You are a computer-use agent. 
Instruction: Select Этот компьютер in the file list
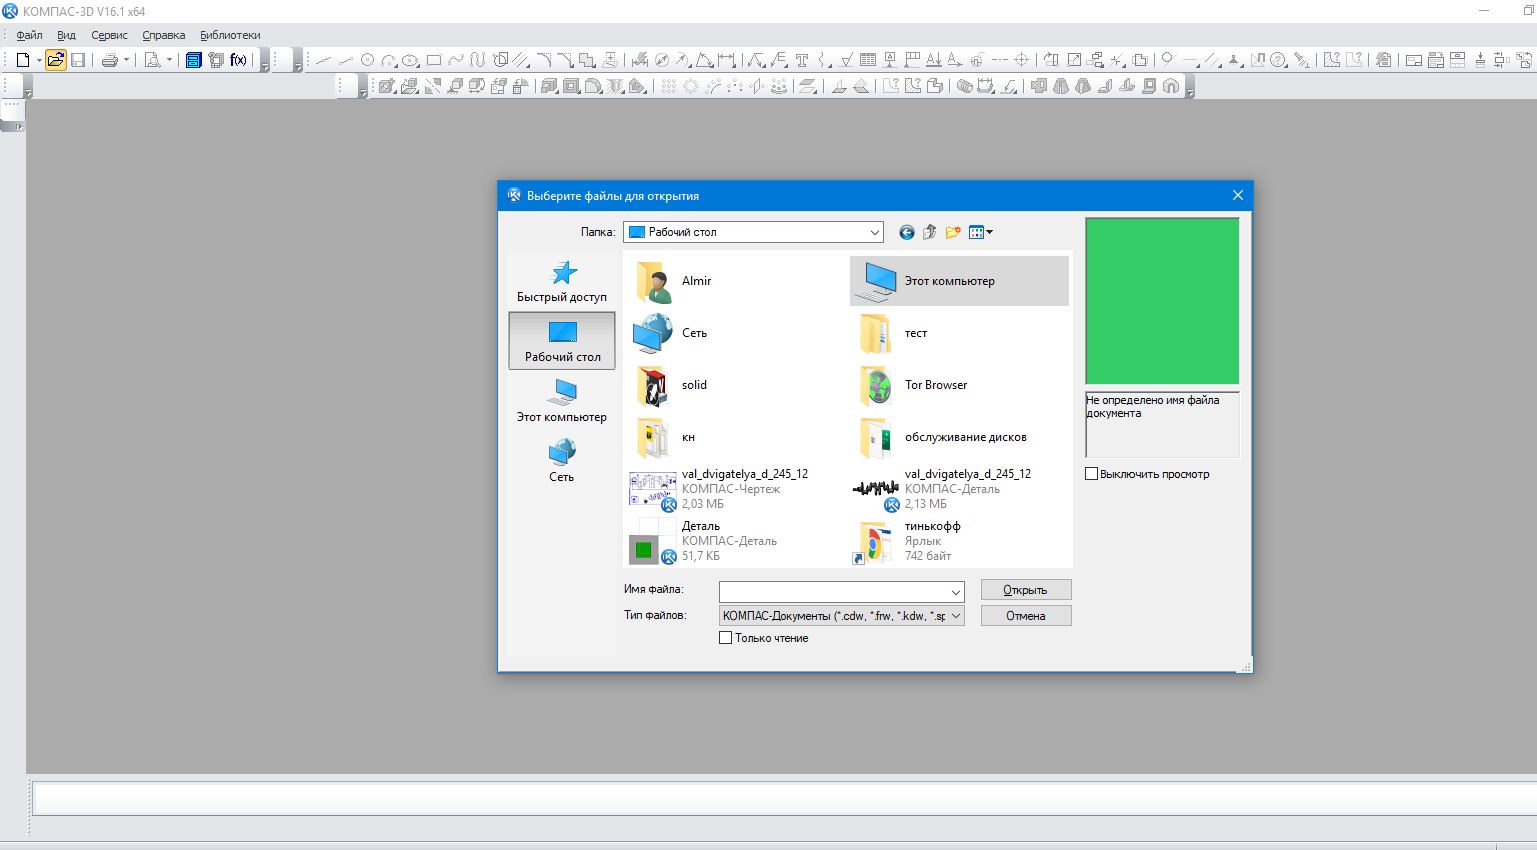[x=959, y=281]
